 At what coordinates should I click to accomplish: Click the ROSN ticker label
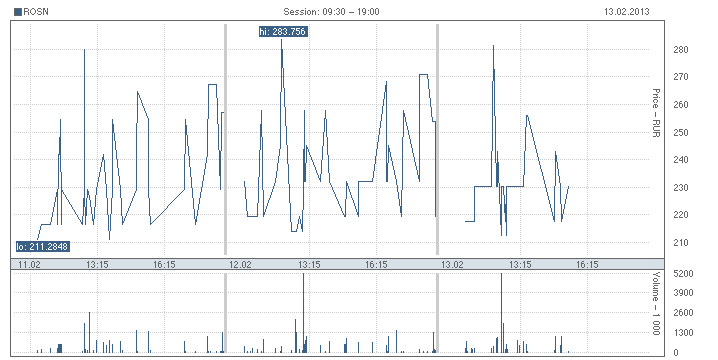tap(36, 12)
